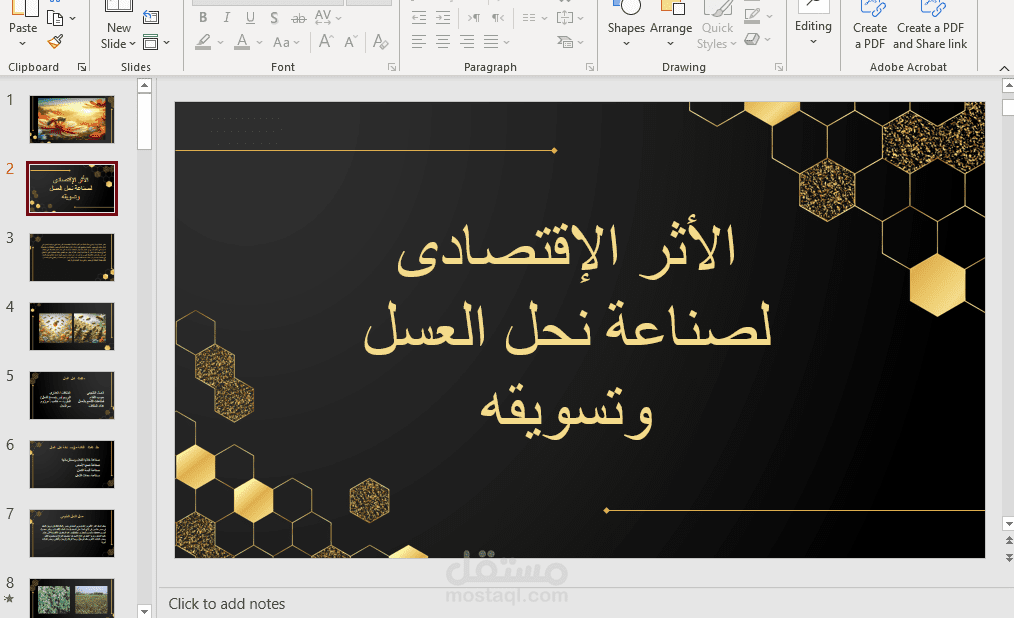Justify the paragraph text
The image size is (1014, 618).
(x=491, y=43)
